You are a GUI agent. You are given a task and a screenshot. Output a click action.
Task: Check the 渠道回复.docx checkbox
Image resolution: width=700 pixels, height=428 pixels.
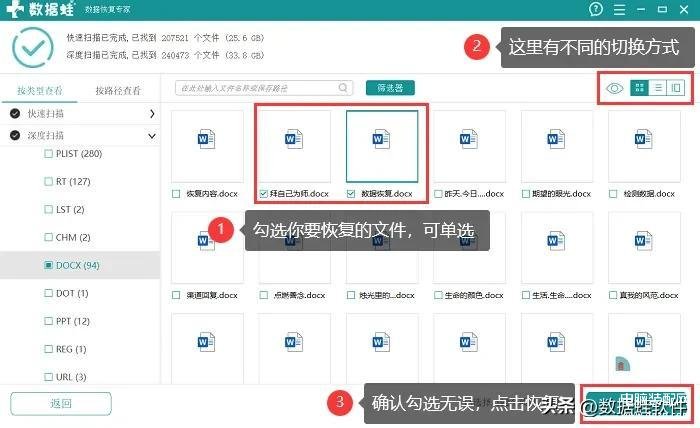point(176,295)
